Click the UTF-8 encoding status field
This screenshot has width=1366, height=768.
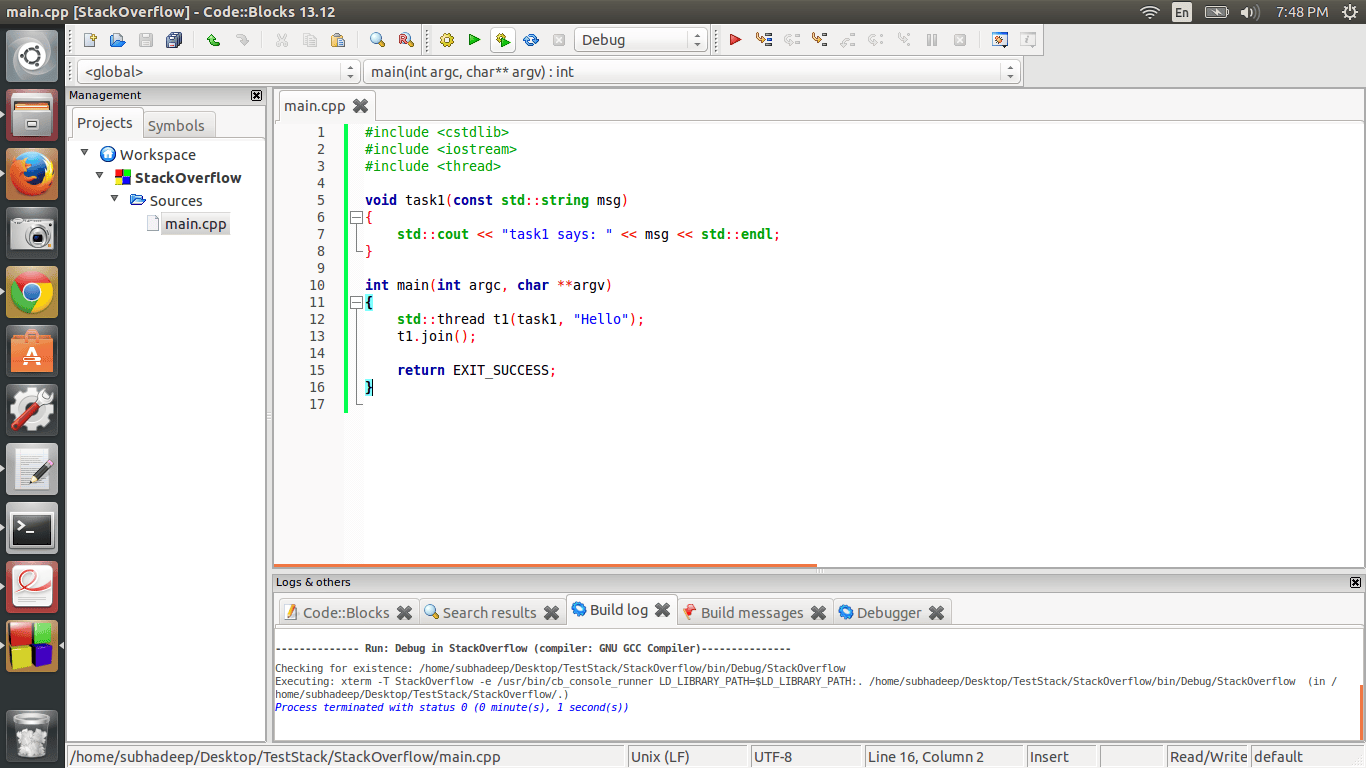[x=805, y=757]
